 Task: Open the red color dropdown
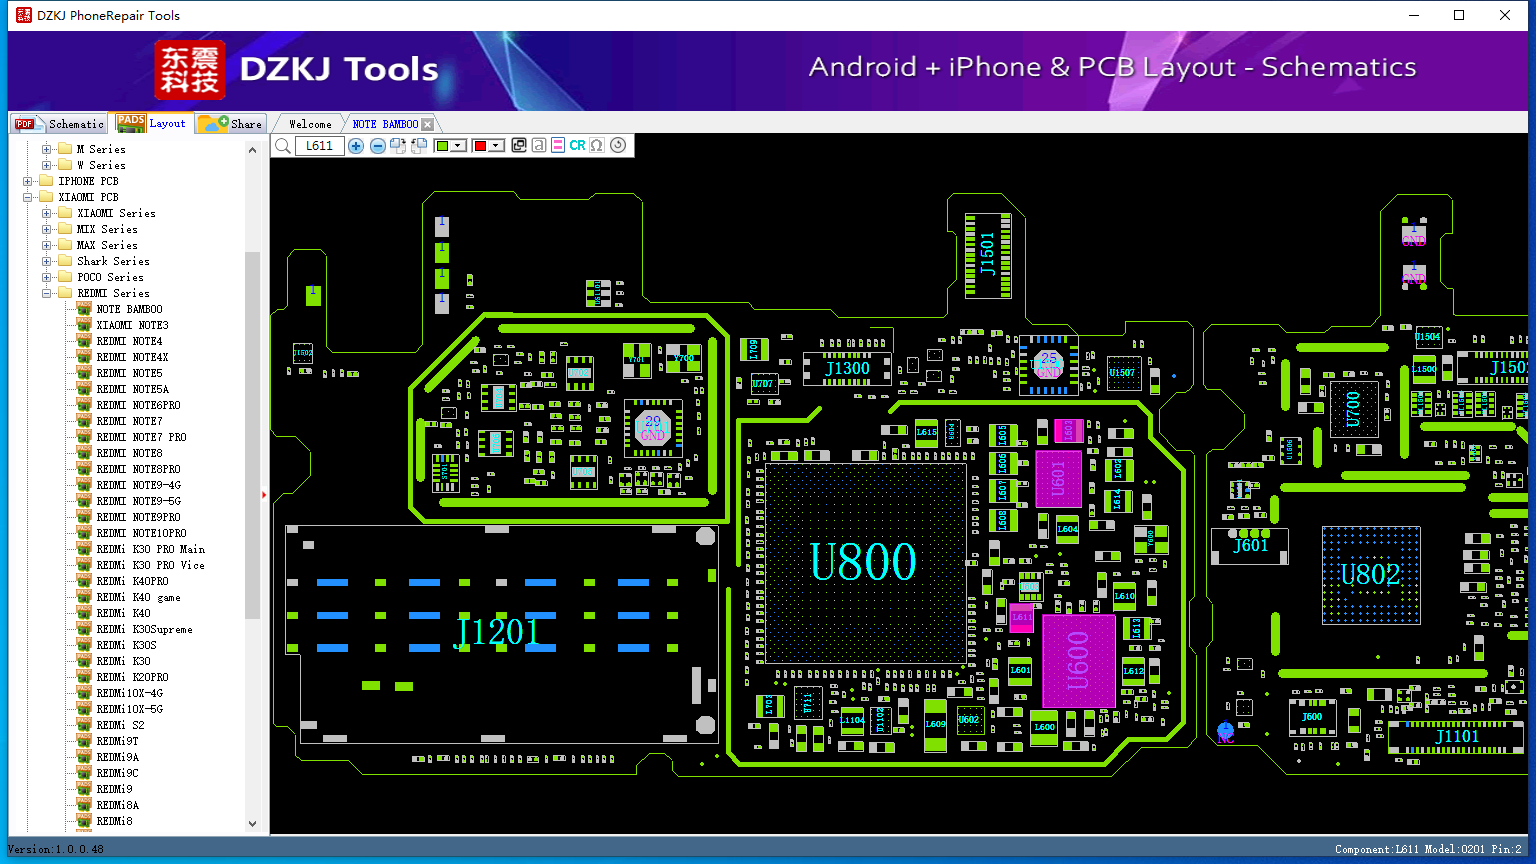[496, 146]
